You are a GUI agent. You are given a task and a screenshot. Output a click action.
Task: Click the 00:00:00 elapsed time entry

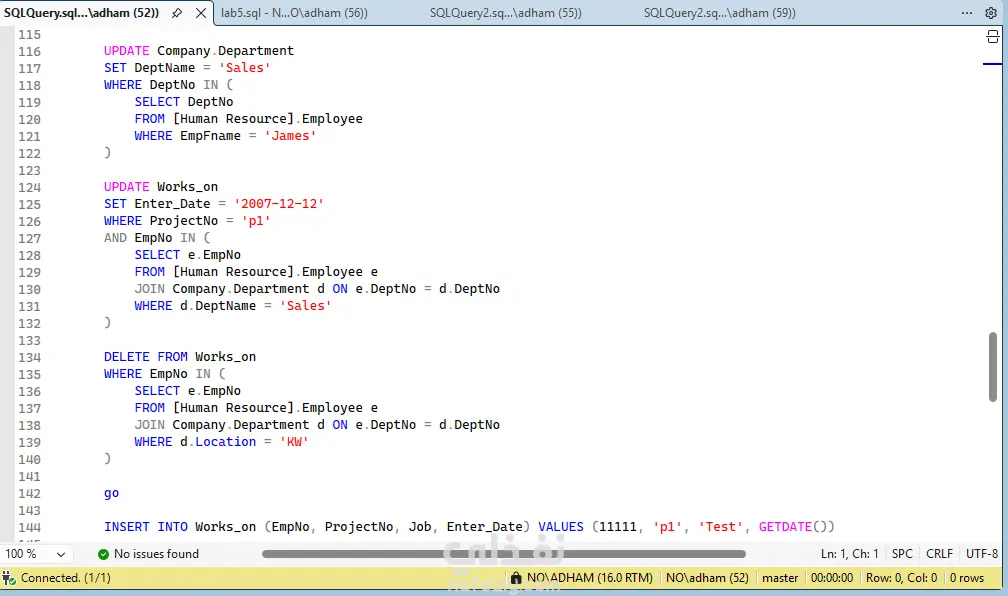click(x=832, y=578)
